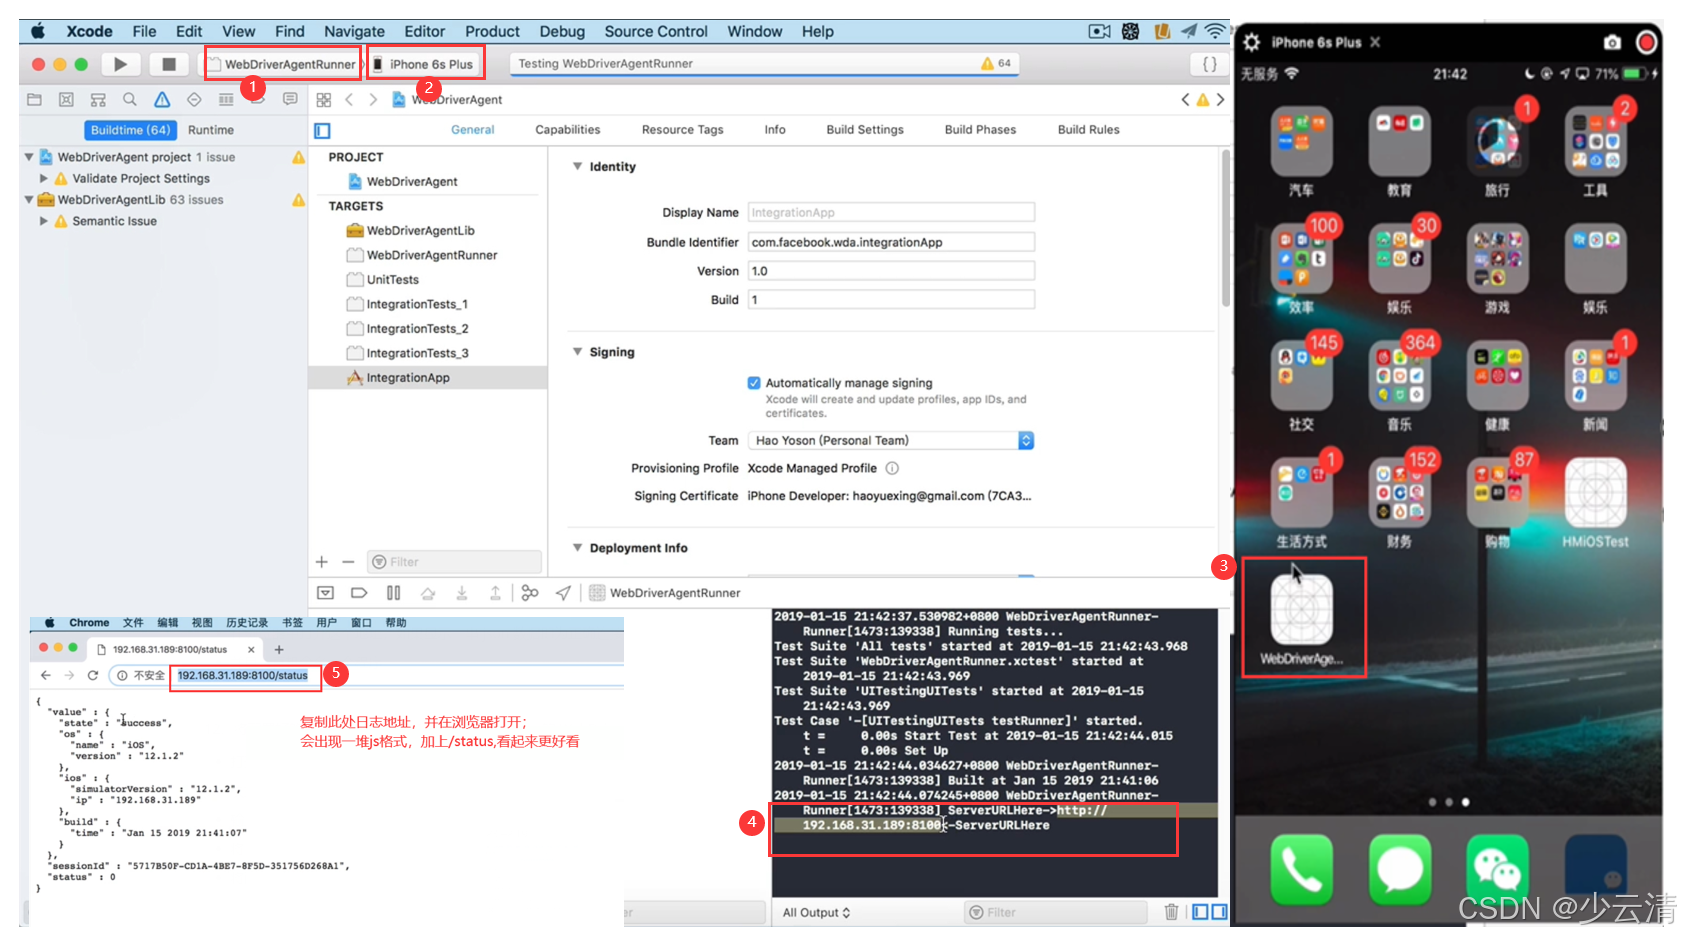
Task: Toggle the iPhone mirror record button
Action: pyautogui.click(x=1646, y=42)
